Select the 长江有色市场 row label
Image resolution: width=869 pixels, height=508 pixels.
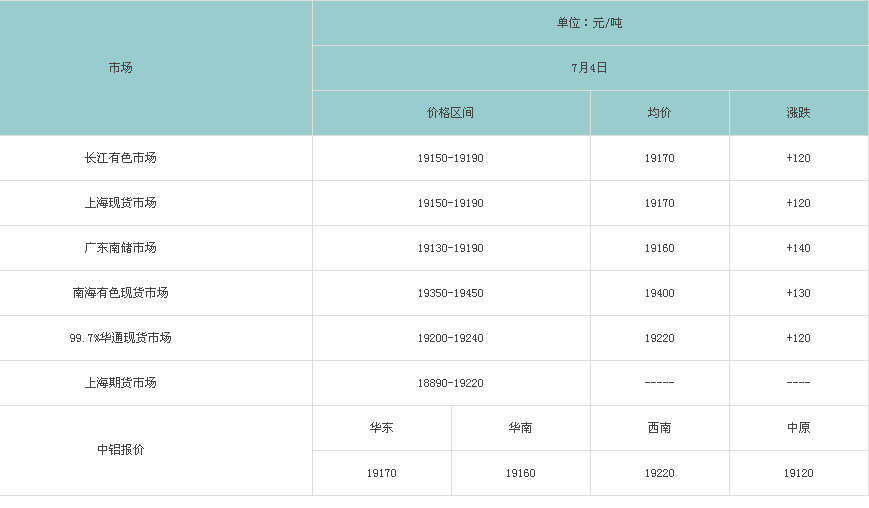(x=120, y=158)
